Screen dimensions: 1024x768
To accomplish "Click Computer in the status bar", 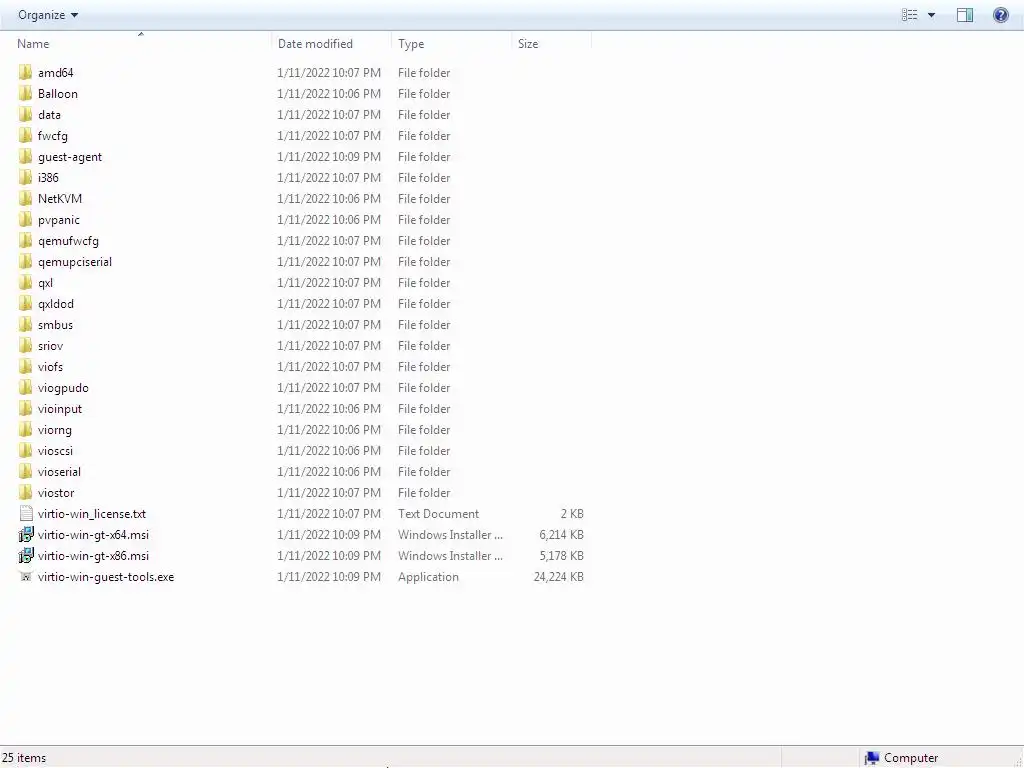I will click(911, 758).
